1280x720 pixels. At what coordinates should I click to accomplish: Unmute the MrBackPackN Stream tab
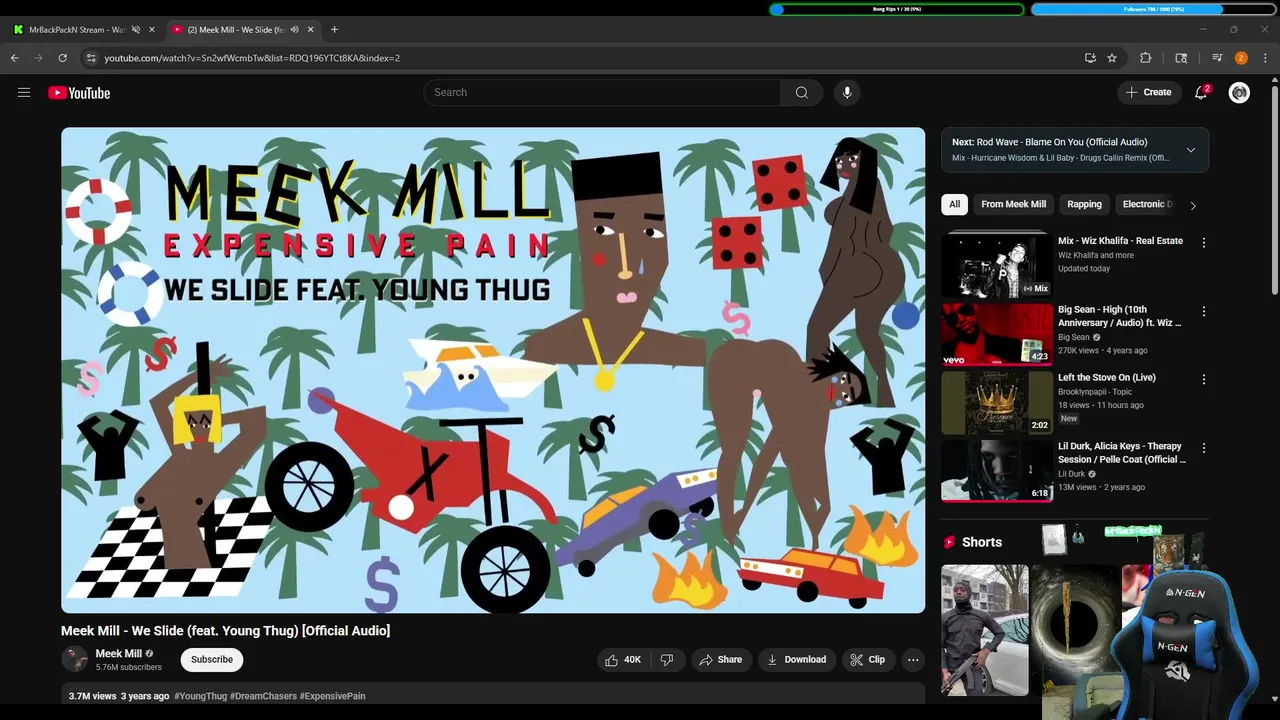(x=136, y=29)
